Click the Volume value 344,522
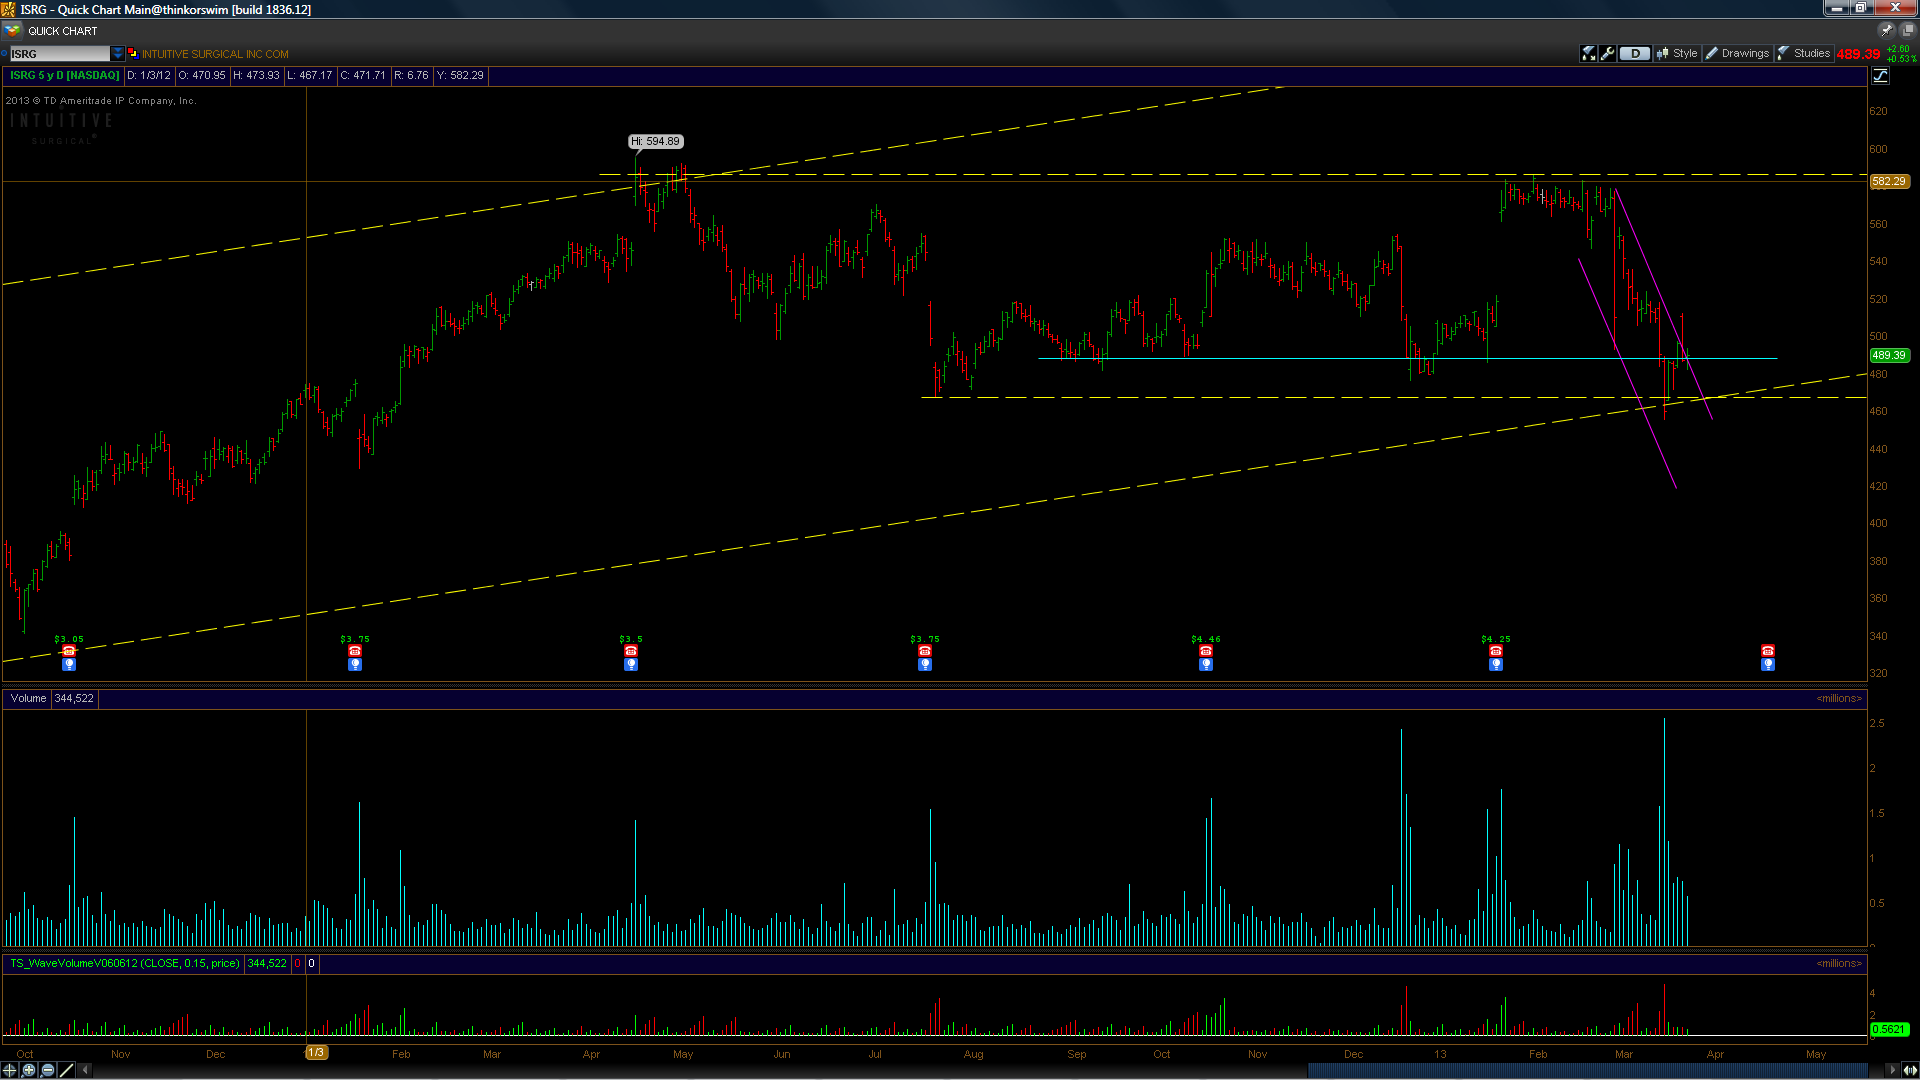 pyautogui.click(x=74, y=699)
